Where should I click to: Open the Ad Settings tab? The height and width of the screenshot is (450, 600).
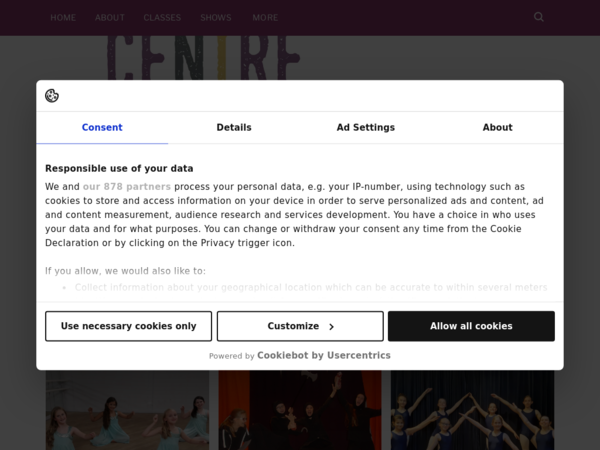(366, 128)
